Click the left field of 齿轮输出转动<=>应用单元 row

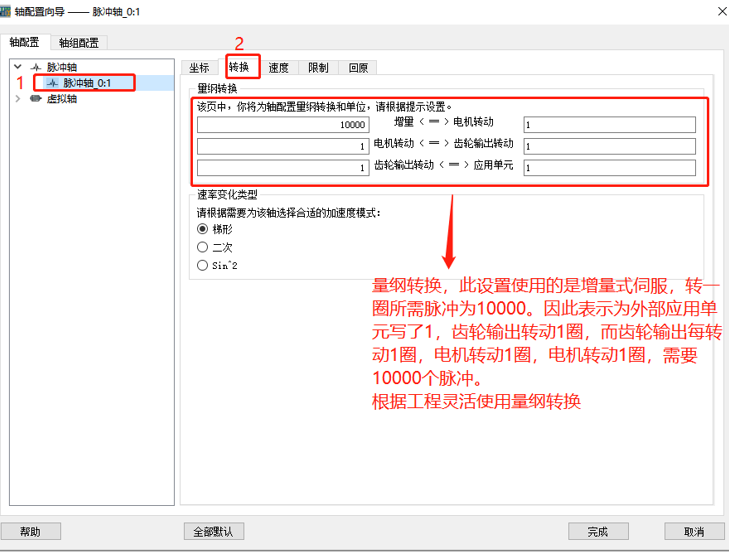[283, 167]
